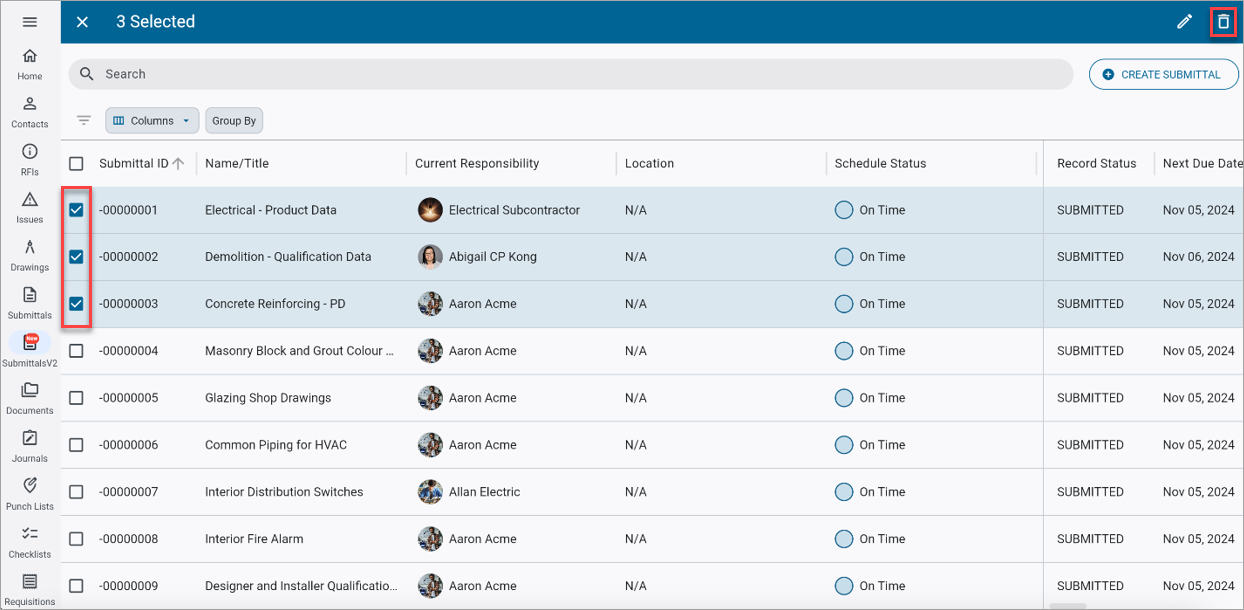1244x610 pixels.
Task: Click Electrical Subcontractor avatar
Action: point(430,210)
